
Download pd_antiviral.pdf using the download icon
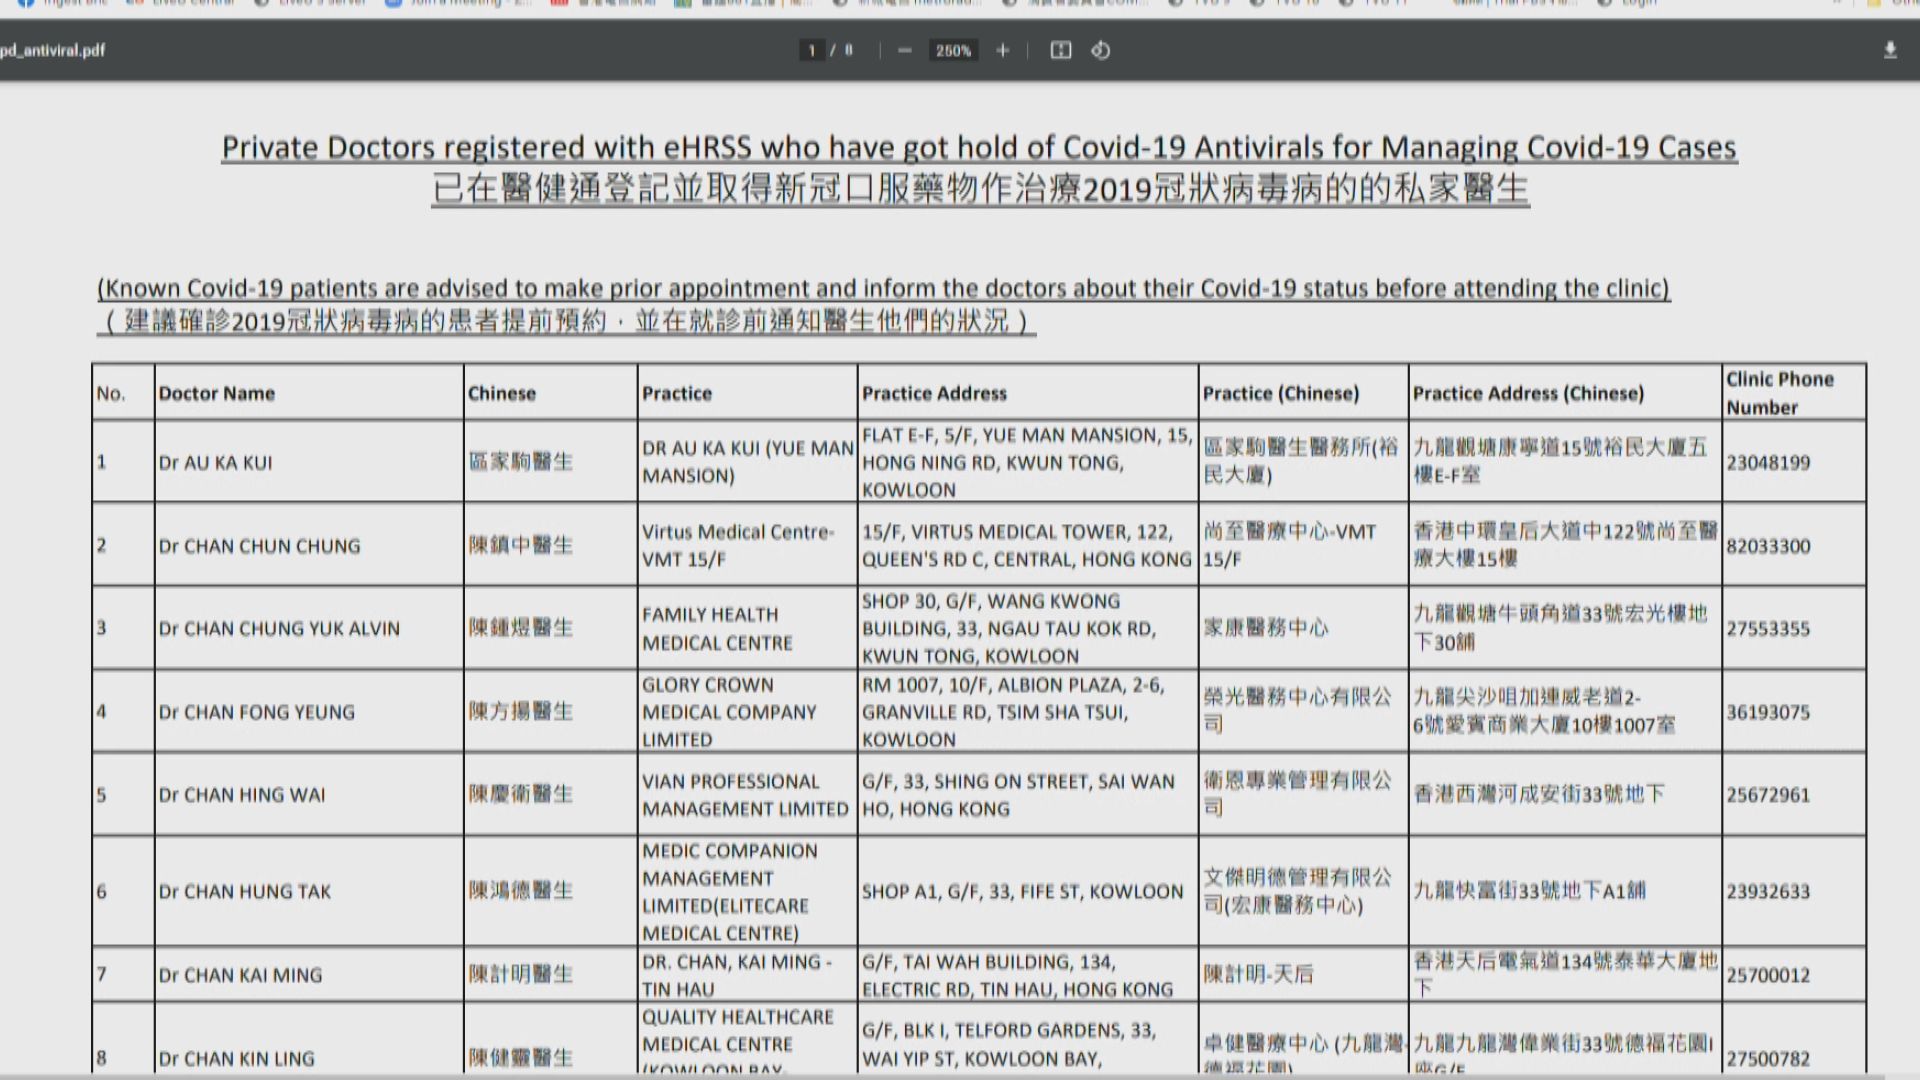(x=1890, y=48)
